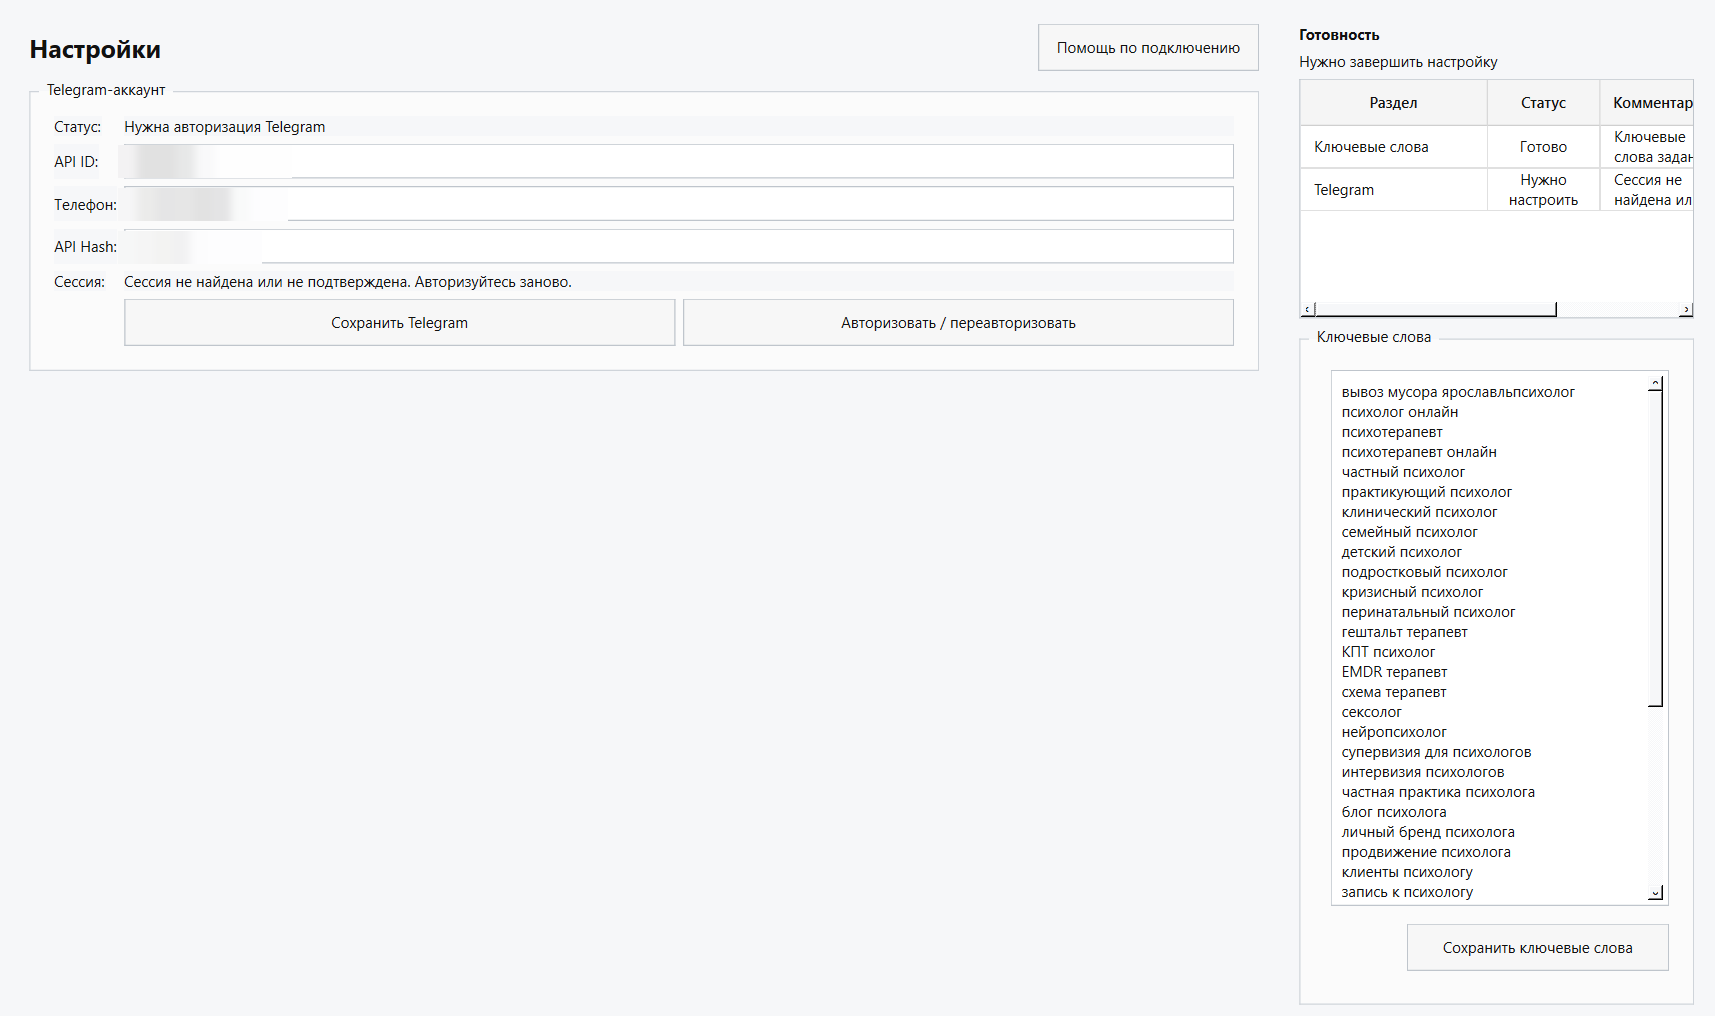Click the "Статус" column header
Image resolution: width=1715 pixels, height=1016 pixels.
pyautogui.click(x=1543, y=103)
